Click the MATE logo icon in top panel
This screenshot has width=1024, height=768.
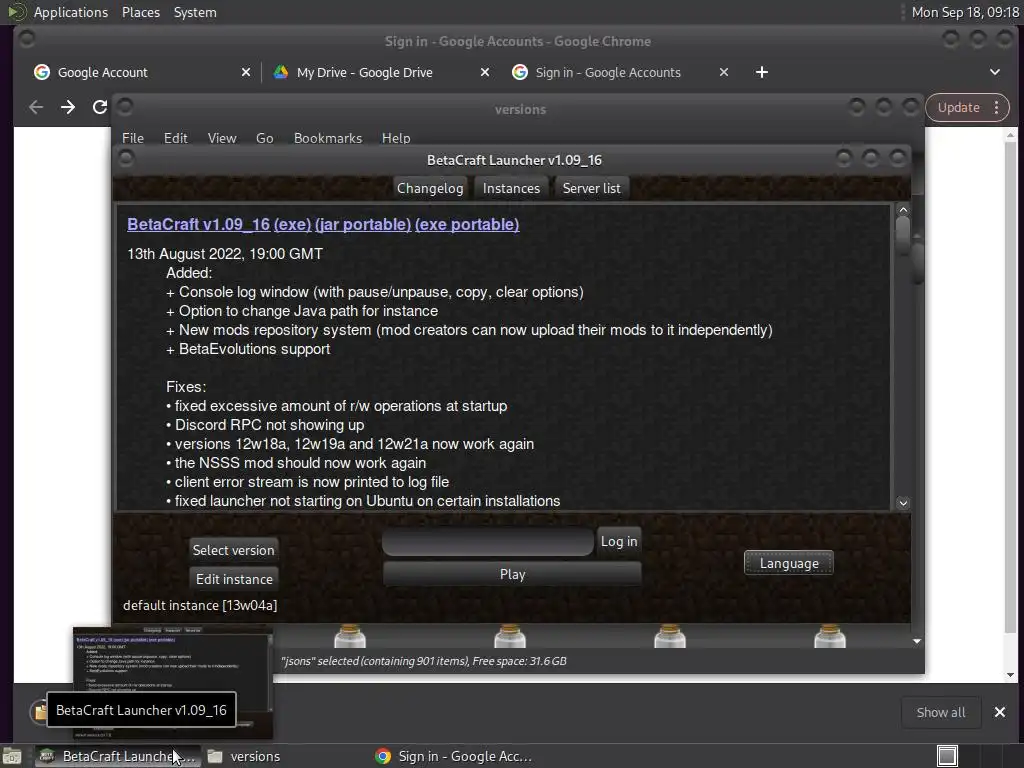16,12
